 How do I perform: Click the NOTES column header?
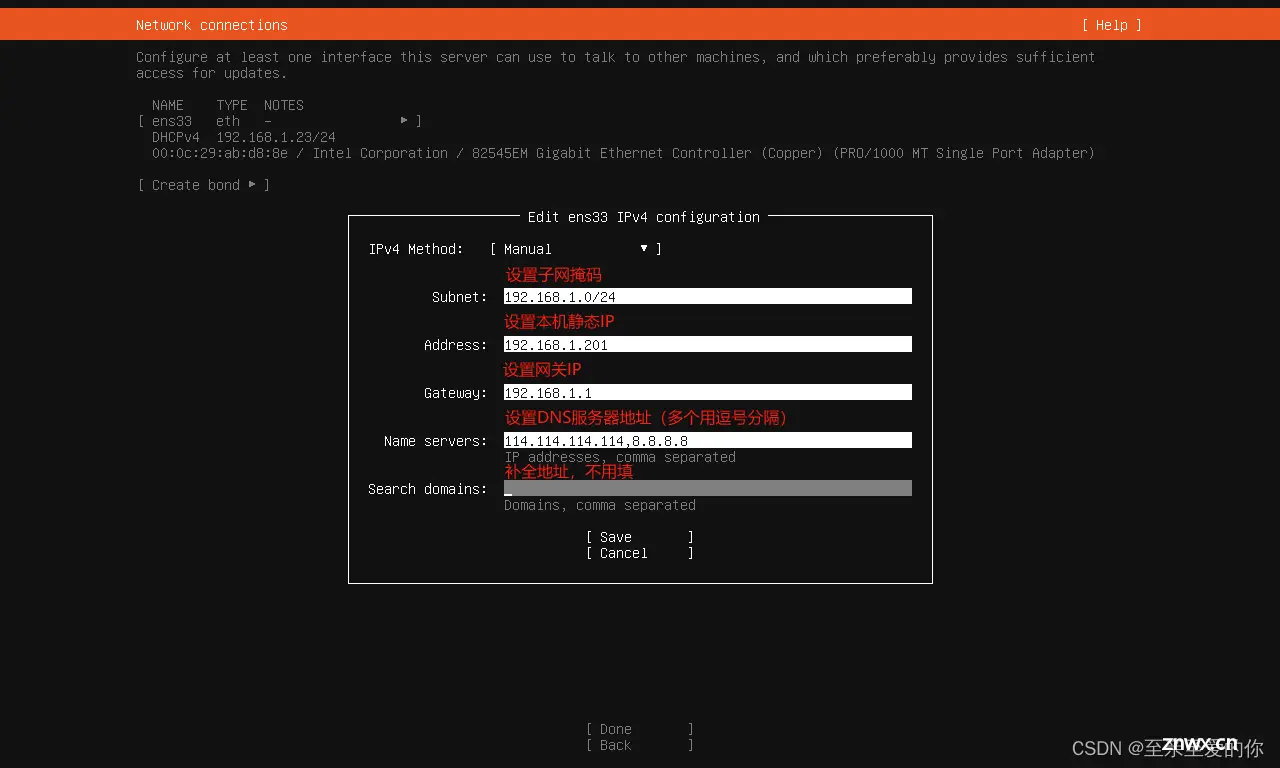coord(284,105)
